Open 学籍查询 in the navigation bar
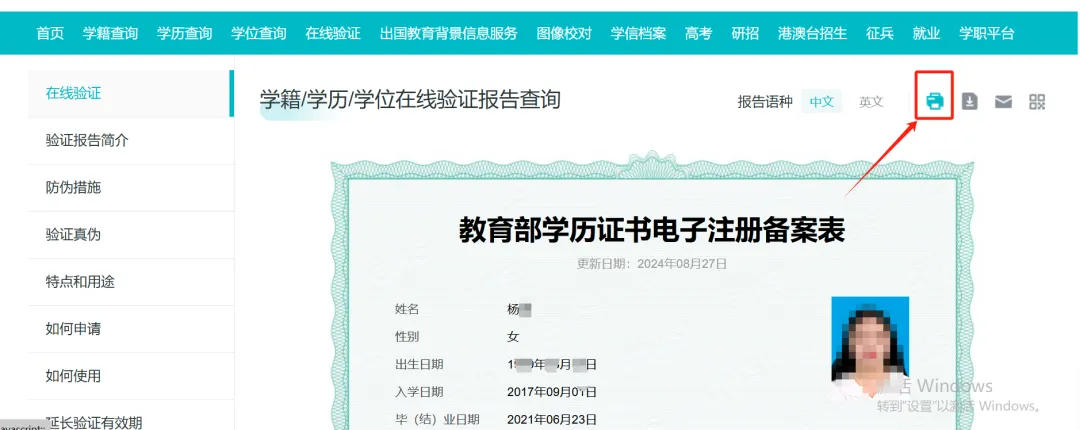This screenshot has width=1080, height=430. (x=110, y=33)
